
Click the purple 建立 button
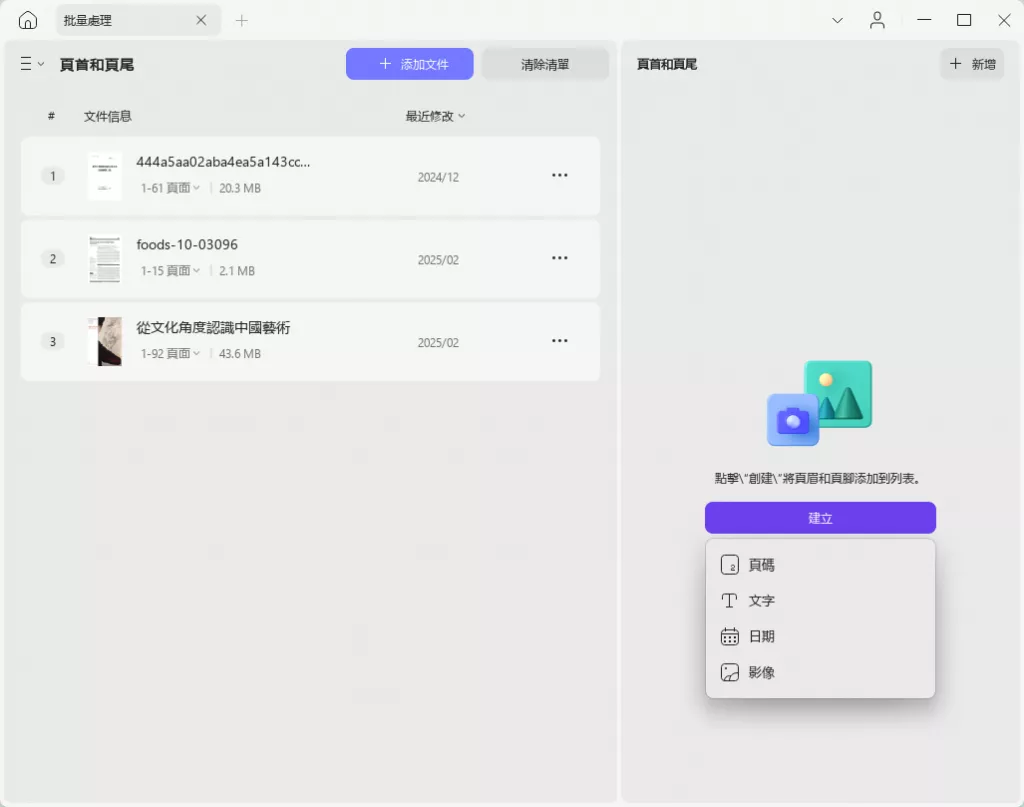point(820,518)
